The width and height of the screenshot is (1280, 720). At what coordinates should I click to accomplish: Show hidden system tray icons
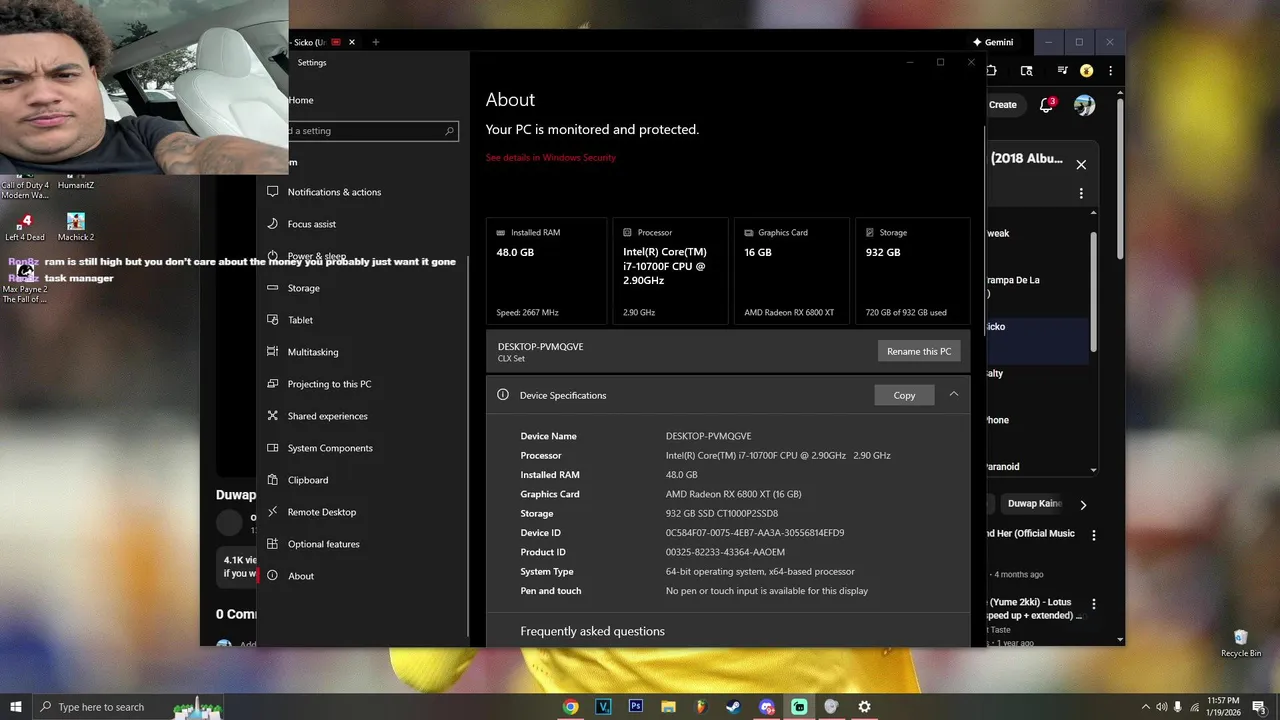[1145, 707]
